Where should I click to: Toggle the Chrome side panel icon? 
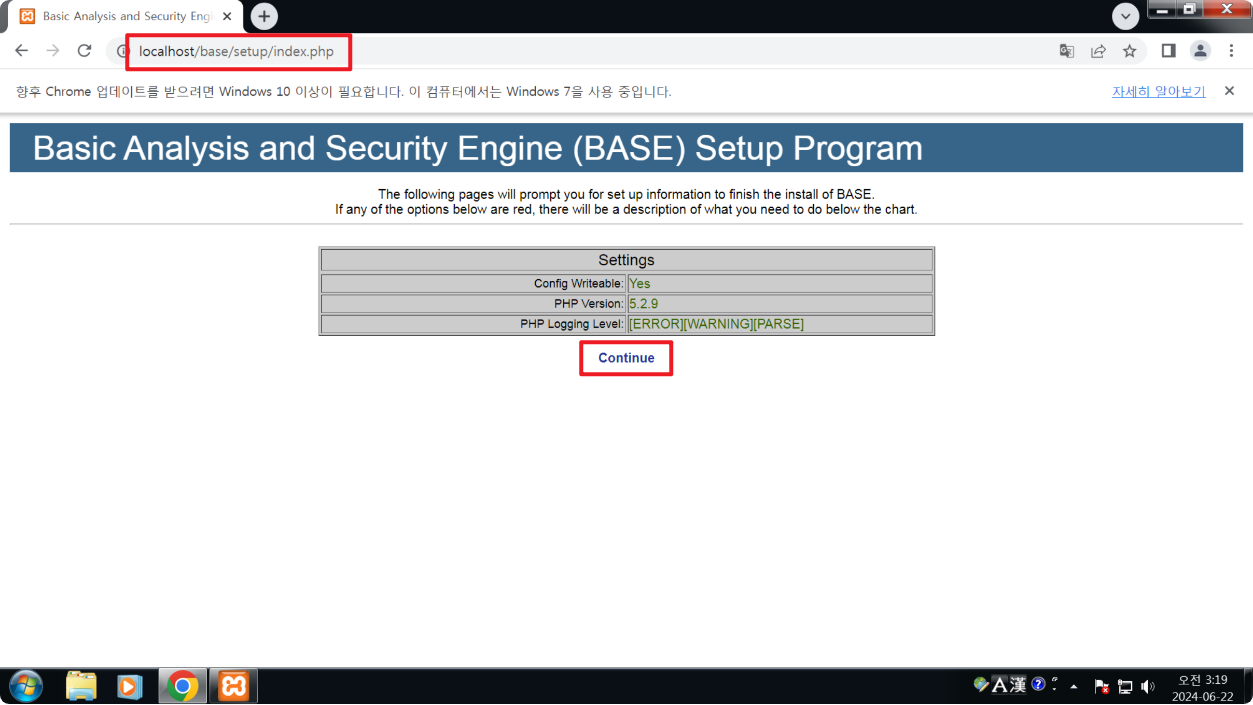click(1168, 51)
